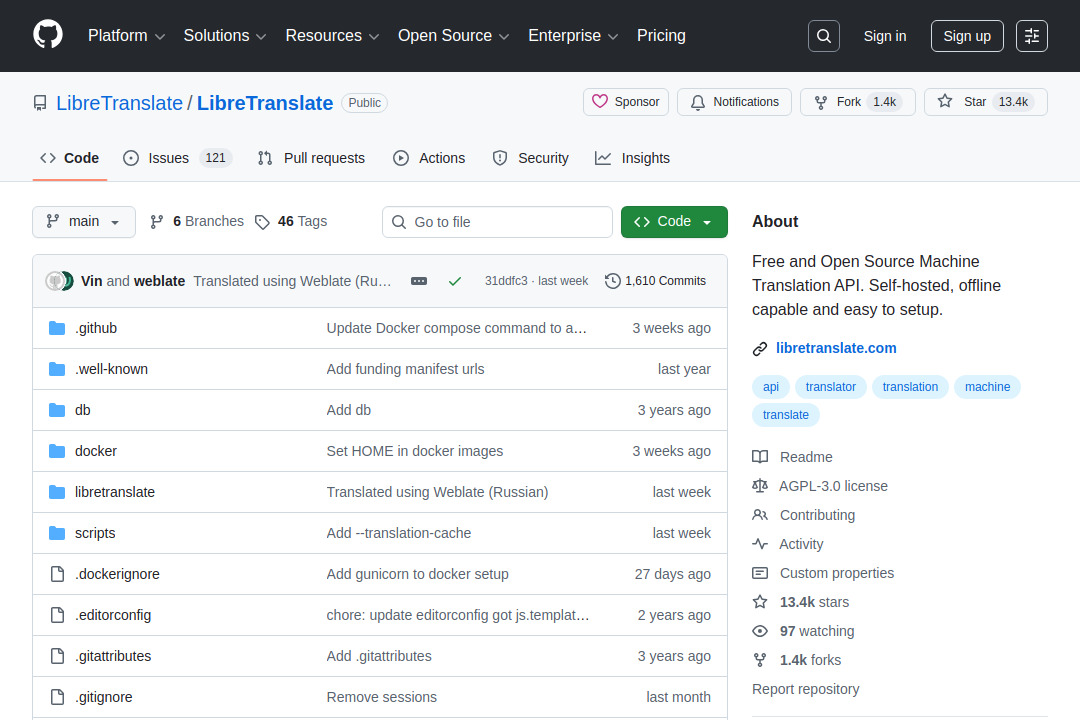The width and height of the screenshot is (1080, 720).
Task: Open the search magnifier icon
Action: click(823, 35)
